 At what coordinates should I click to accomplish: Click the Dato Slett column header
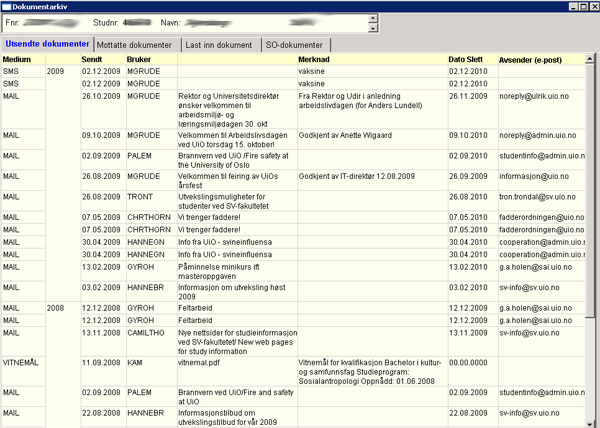(x=473, y=59)
